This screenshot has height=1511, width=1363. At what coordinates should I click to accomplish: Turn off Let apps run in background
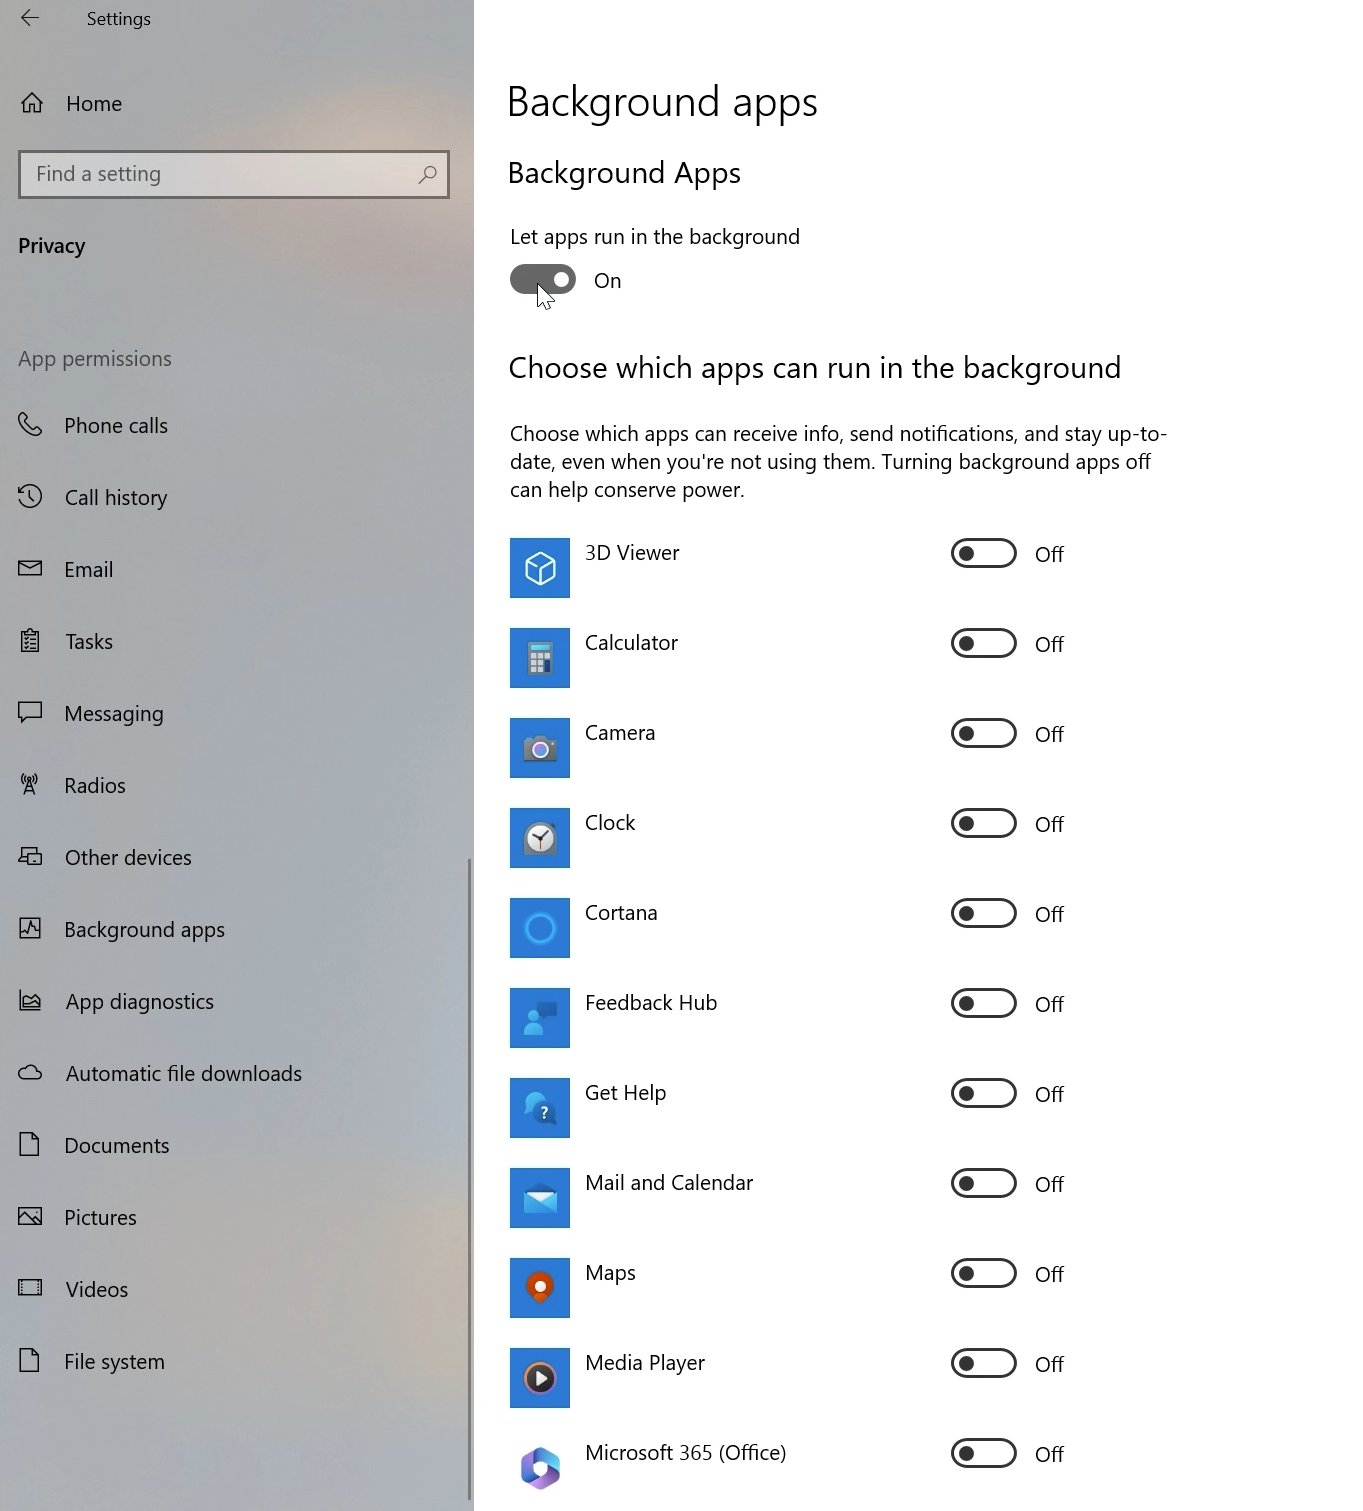[543, 280]
